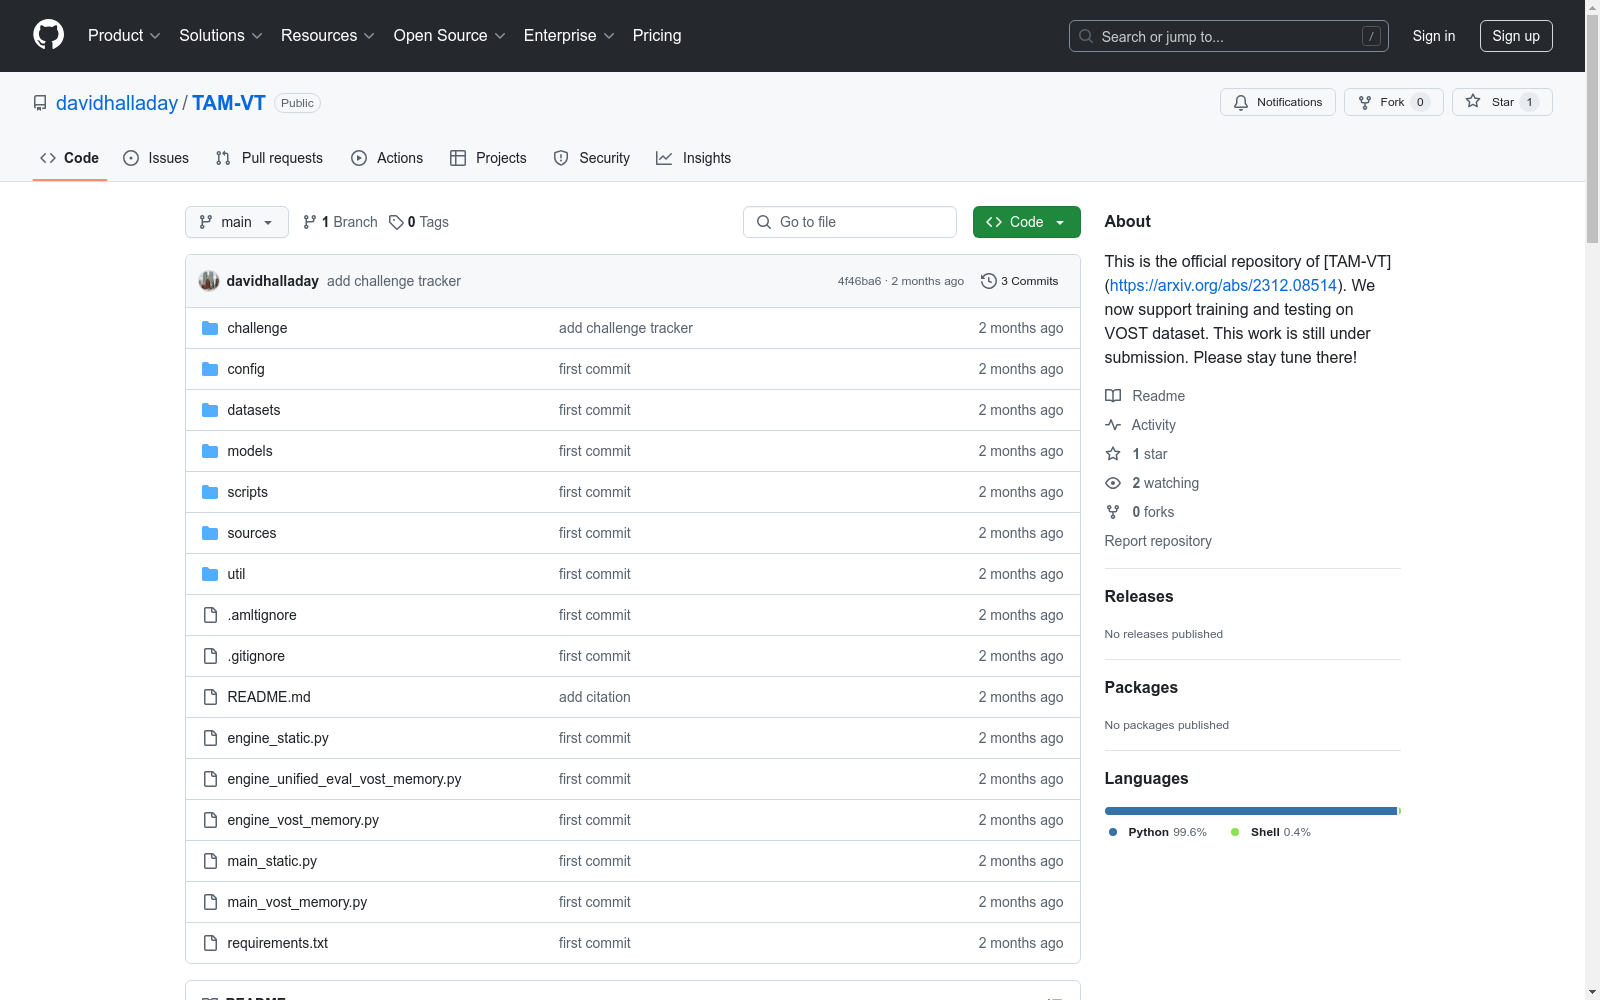This screenshot has height=1000, width=1600.
Task: Switch to the Issues tab
Action: click(156, 158)
